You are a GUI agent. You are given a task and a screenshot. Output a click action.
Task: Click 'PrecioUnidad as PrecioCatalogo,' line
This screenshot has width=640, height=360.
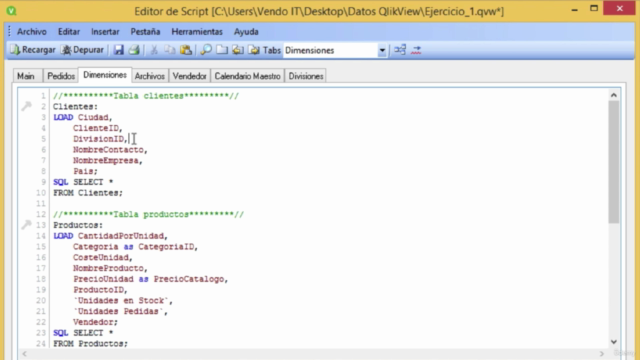pyautogui.click(x=150, y=279)
